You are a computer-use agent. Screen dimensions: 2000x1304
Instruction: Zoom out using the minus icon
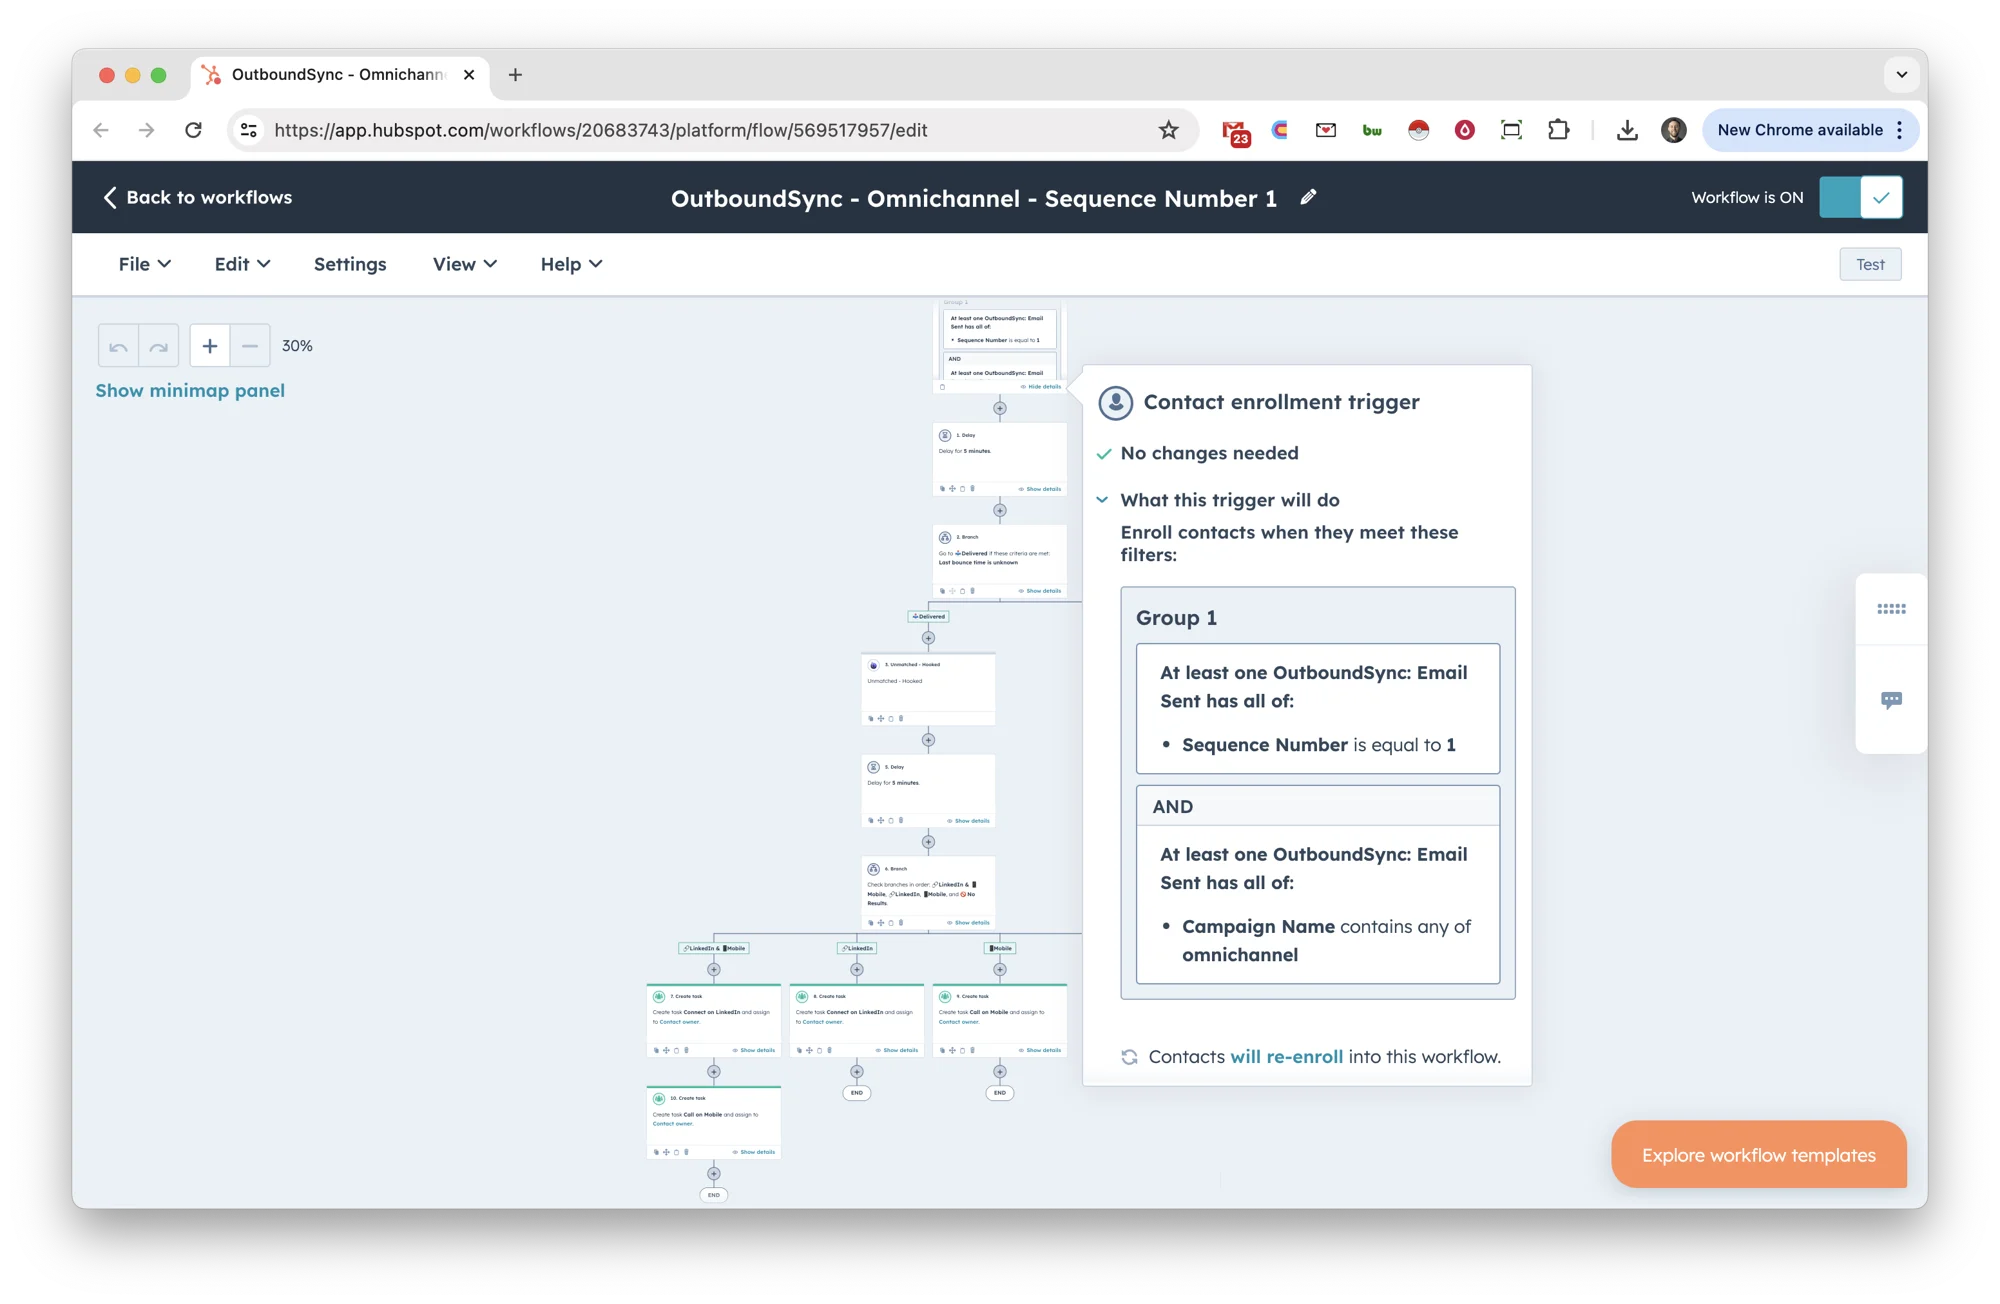[249, 345]
